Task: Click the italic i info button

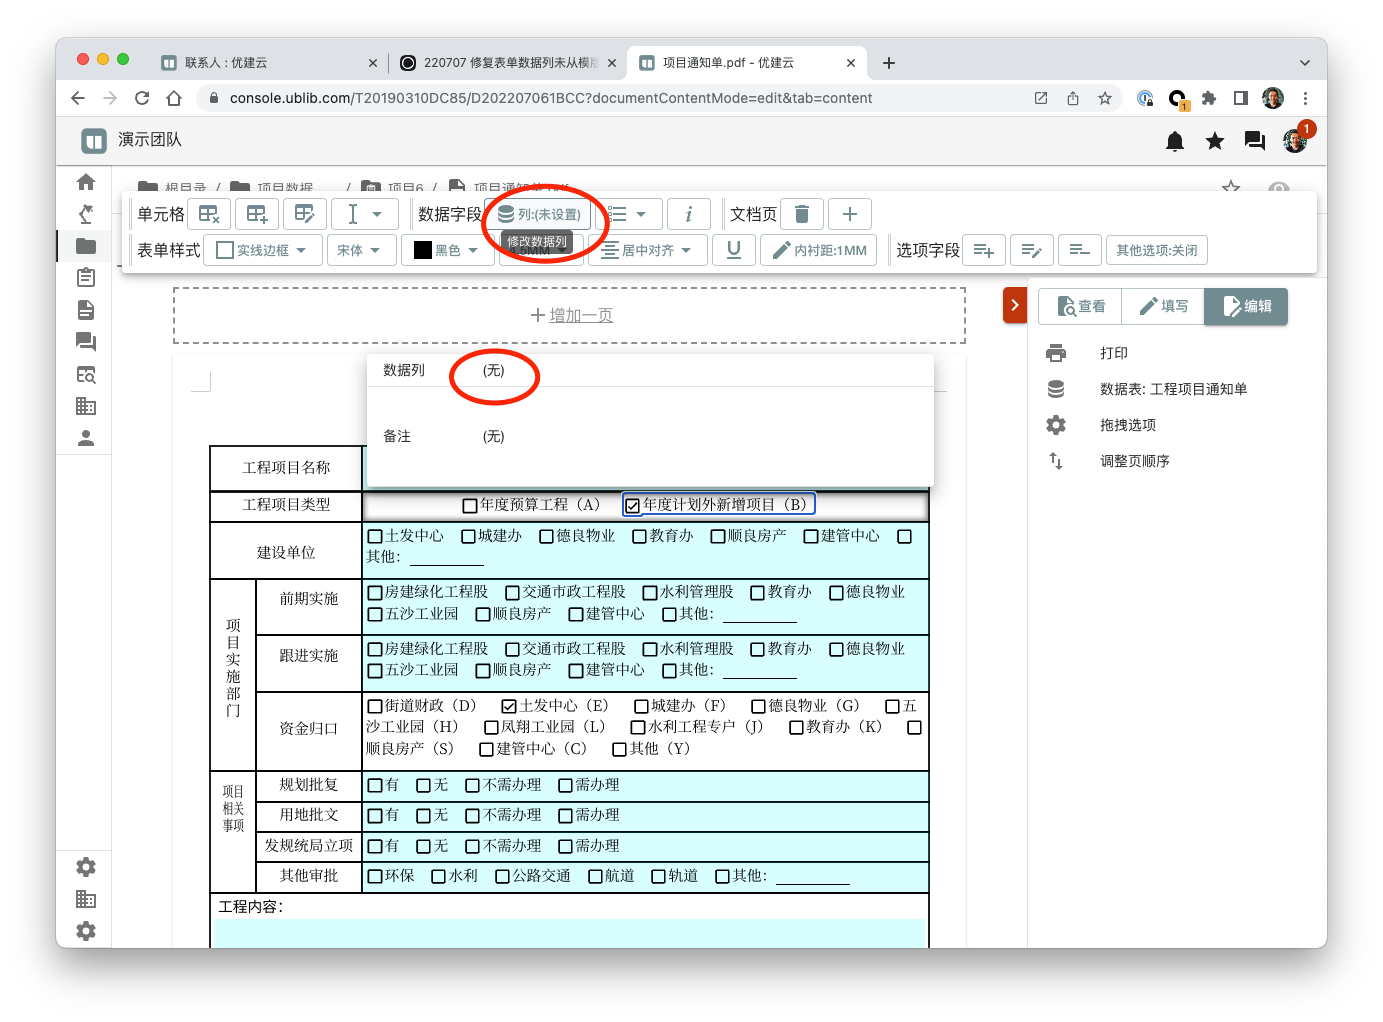Action: click(x=688, y=214)
